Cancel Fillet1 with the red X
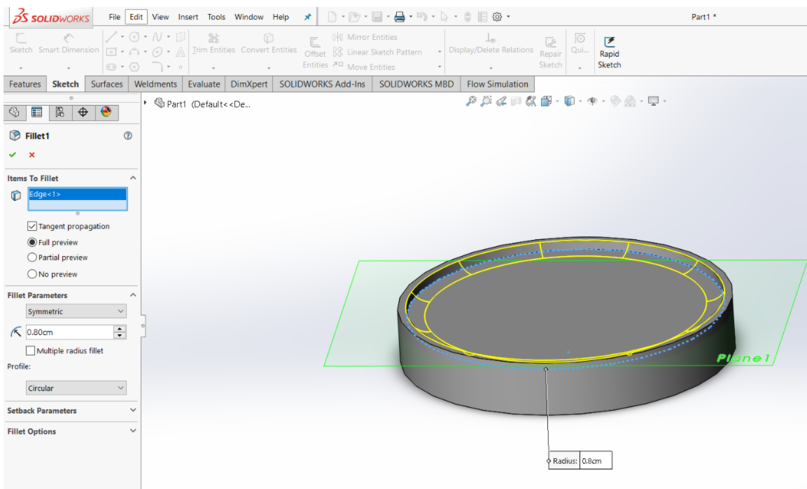Screen dimensions: 807x489 [32, 155]
